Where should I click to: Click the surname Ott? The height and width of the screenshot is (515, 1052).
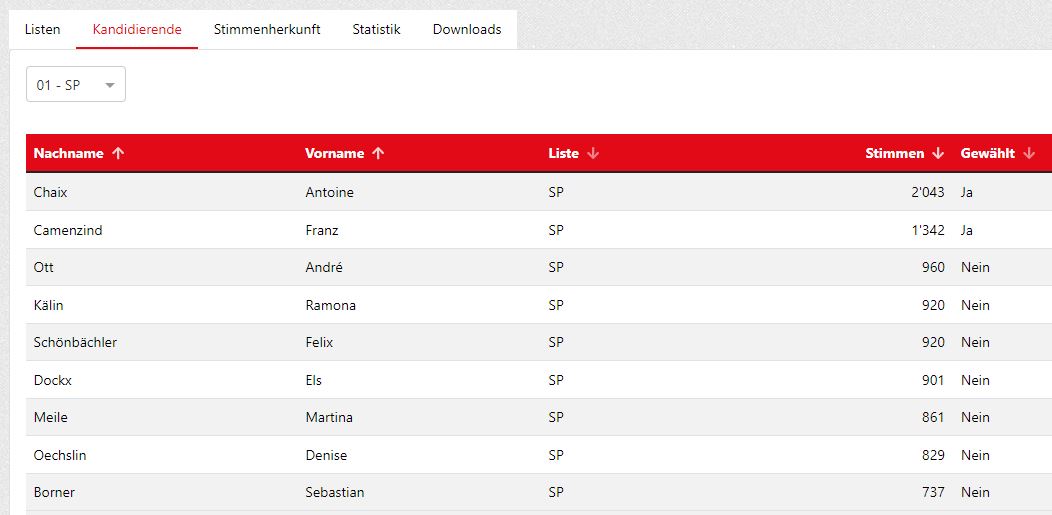click(44, 268)
